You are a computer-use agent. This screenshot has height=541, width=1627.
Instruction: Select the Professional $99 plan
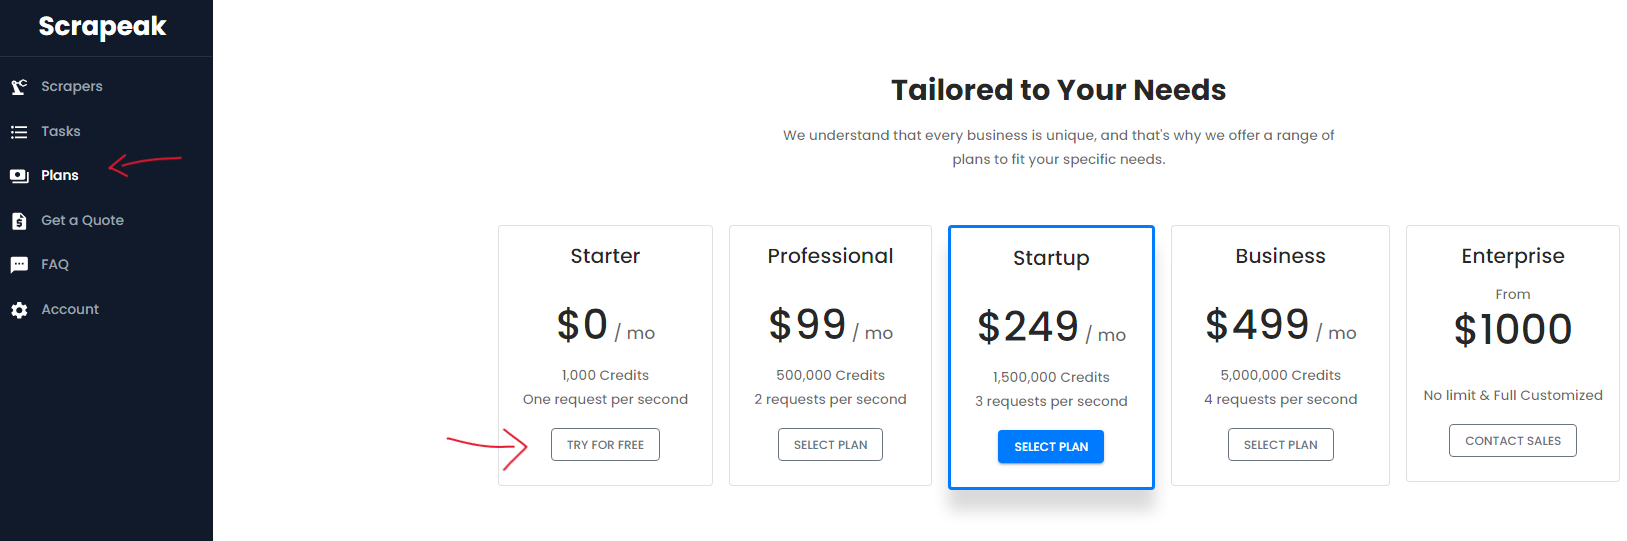tap(830, 445)
